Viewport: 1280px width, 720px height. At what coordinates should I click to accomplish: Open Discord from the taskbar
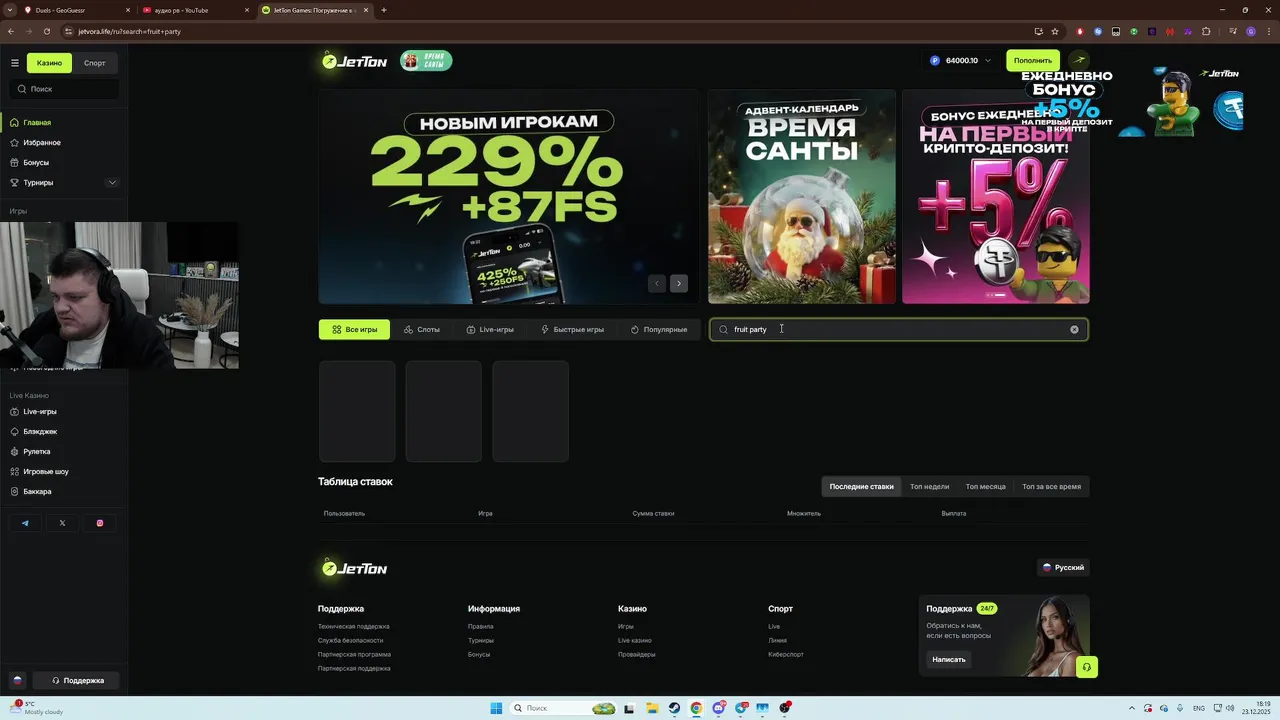[x=719, y=708]
